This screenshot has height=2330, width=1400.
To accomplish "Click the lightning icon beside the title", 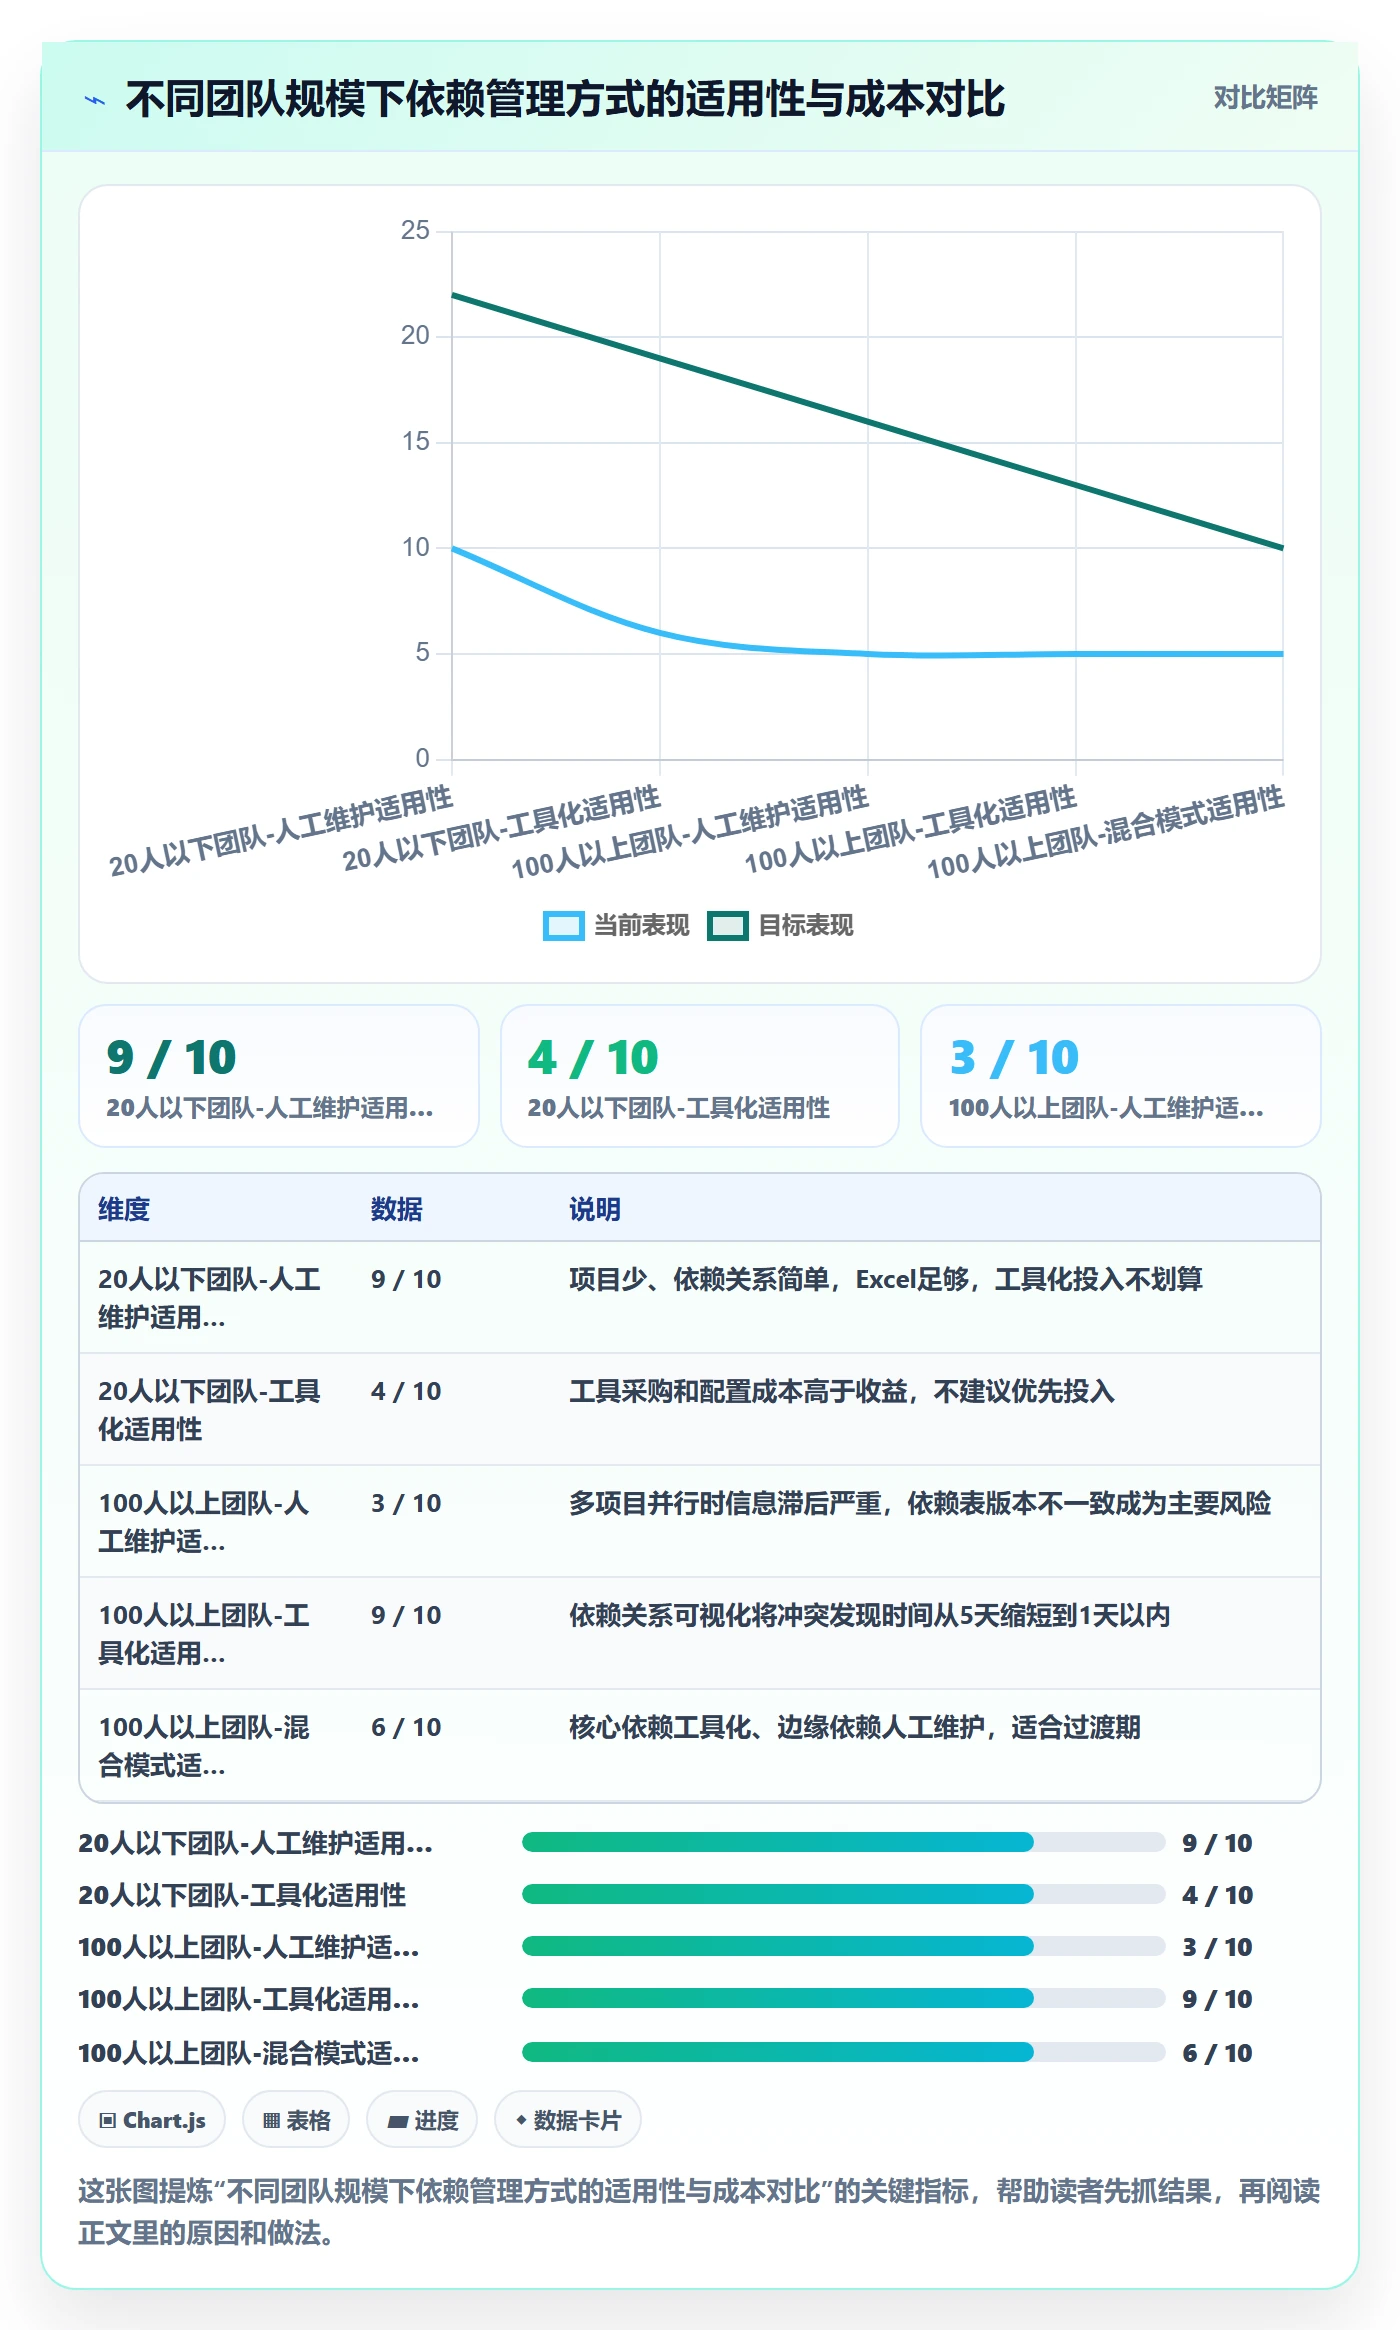I will pyautogui.click(x=95, y=100).
